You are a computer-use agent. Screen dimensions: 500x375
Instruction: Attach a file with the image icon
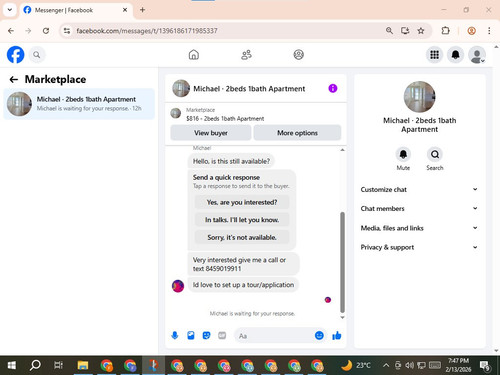click(x=191, y=335)
